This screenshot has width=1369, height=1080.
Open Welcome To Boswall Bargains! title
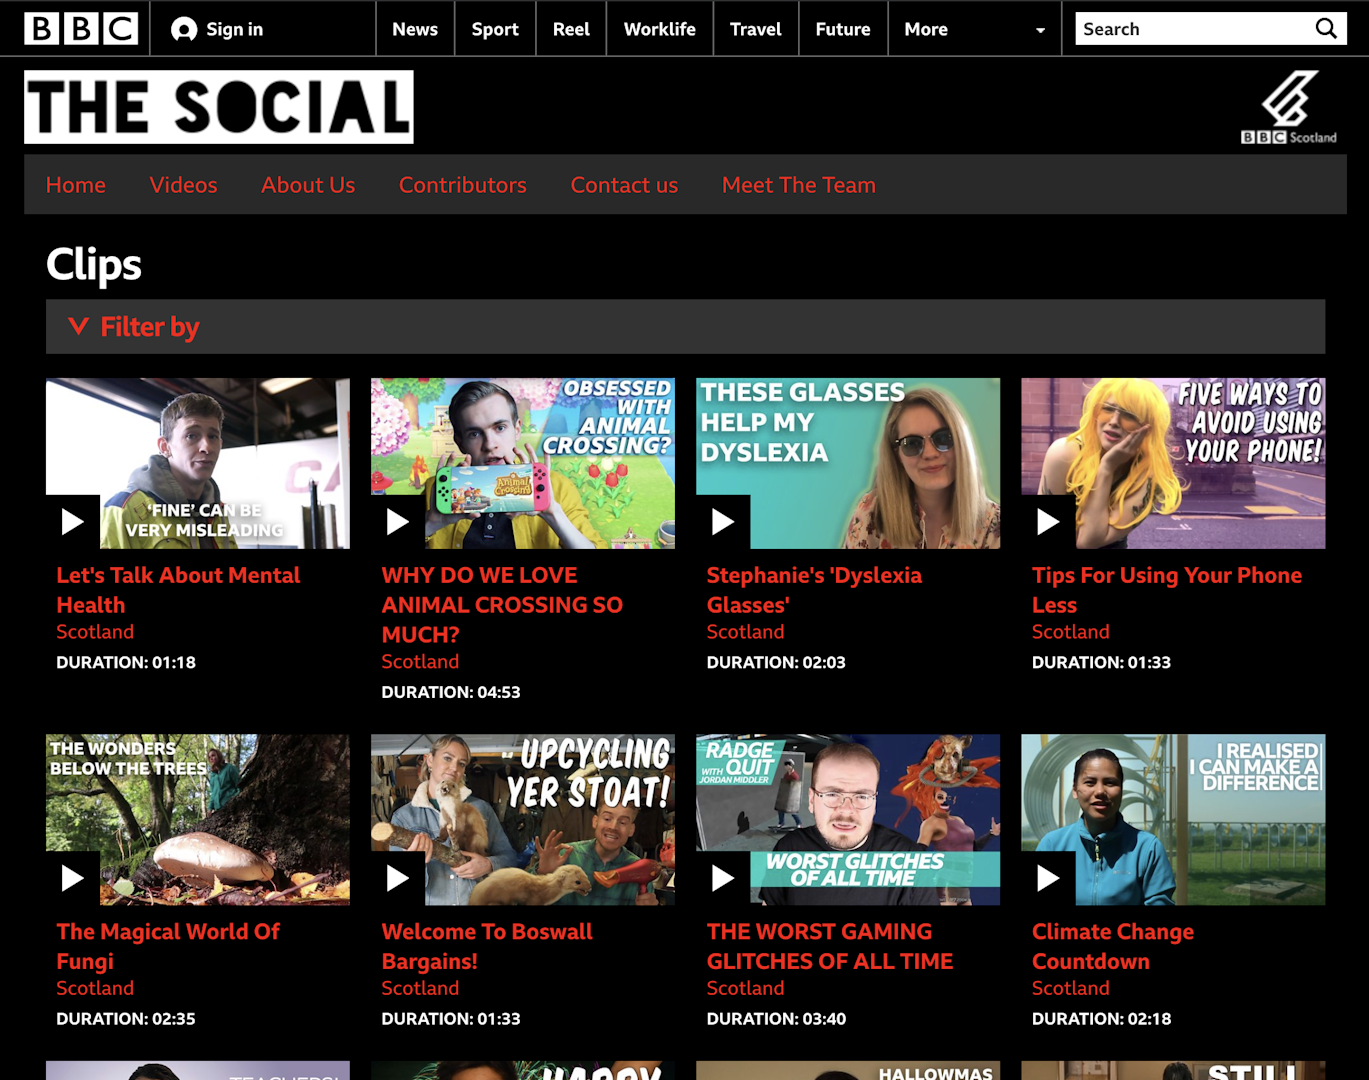pyautogui.click(x=487, y=946)
